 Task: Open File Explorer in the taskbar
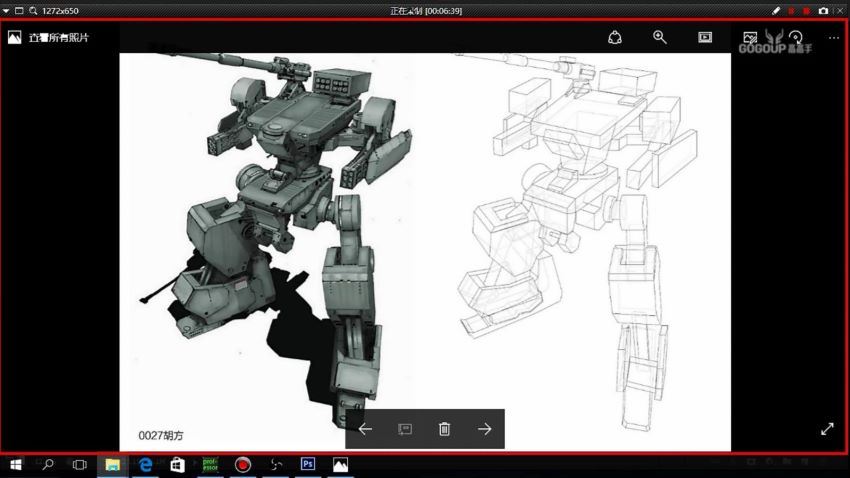[113, 465]
